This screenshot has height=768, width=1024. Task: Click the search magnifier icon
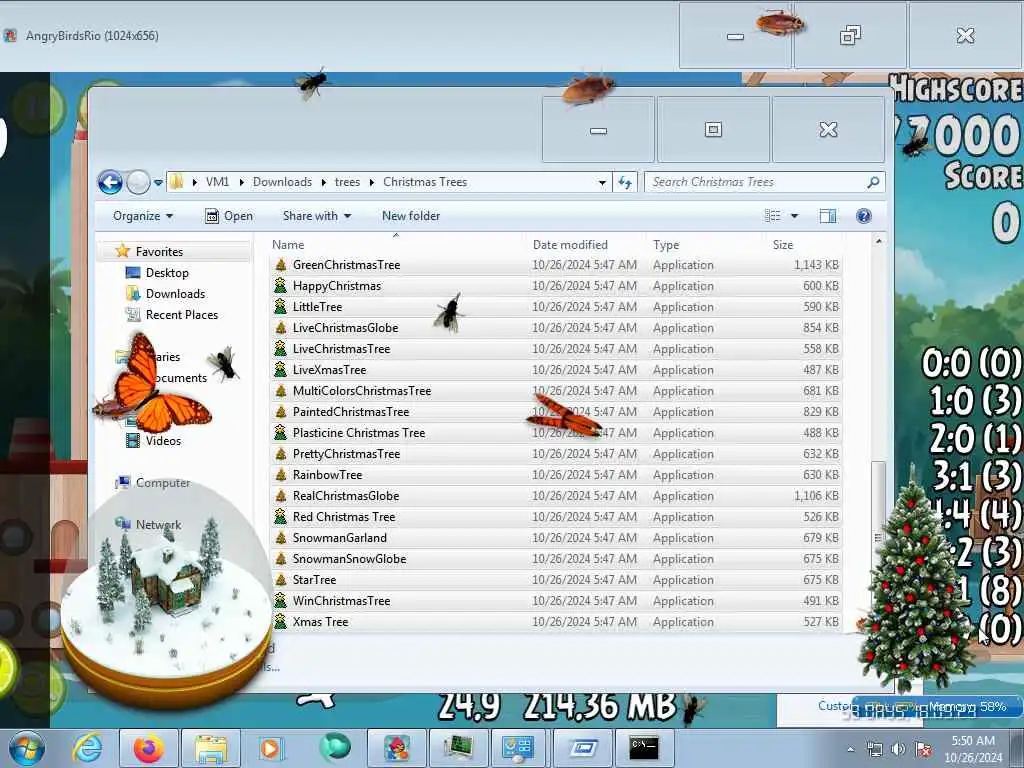(x=873, y=182)
